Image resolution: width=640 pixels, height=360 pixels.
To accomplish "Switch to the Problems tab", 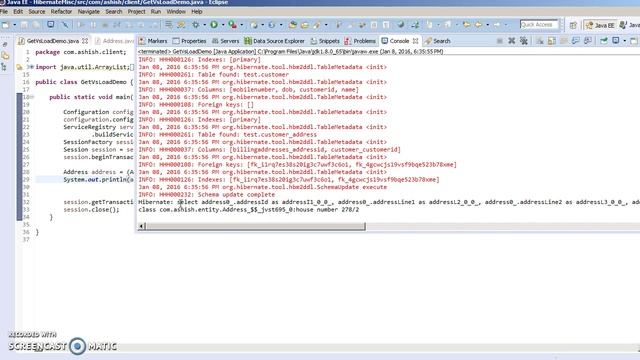I will [x=360, y=41].
